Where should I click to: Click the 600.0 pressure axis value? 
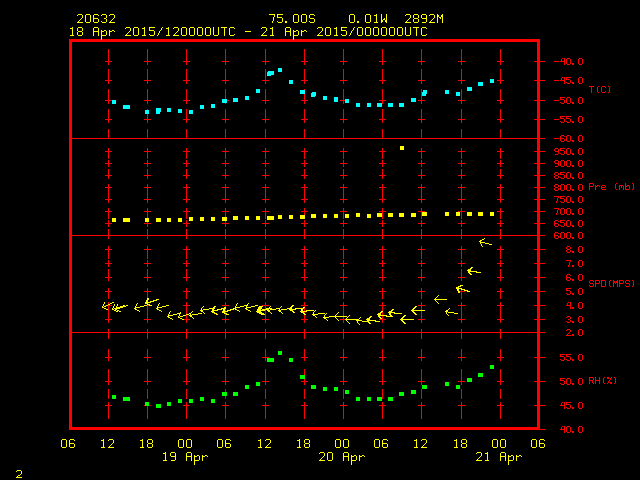tap(569, 236)
